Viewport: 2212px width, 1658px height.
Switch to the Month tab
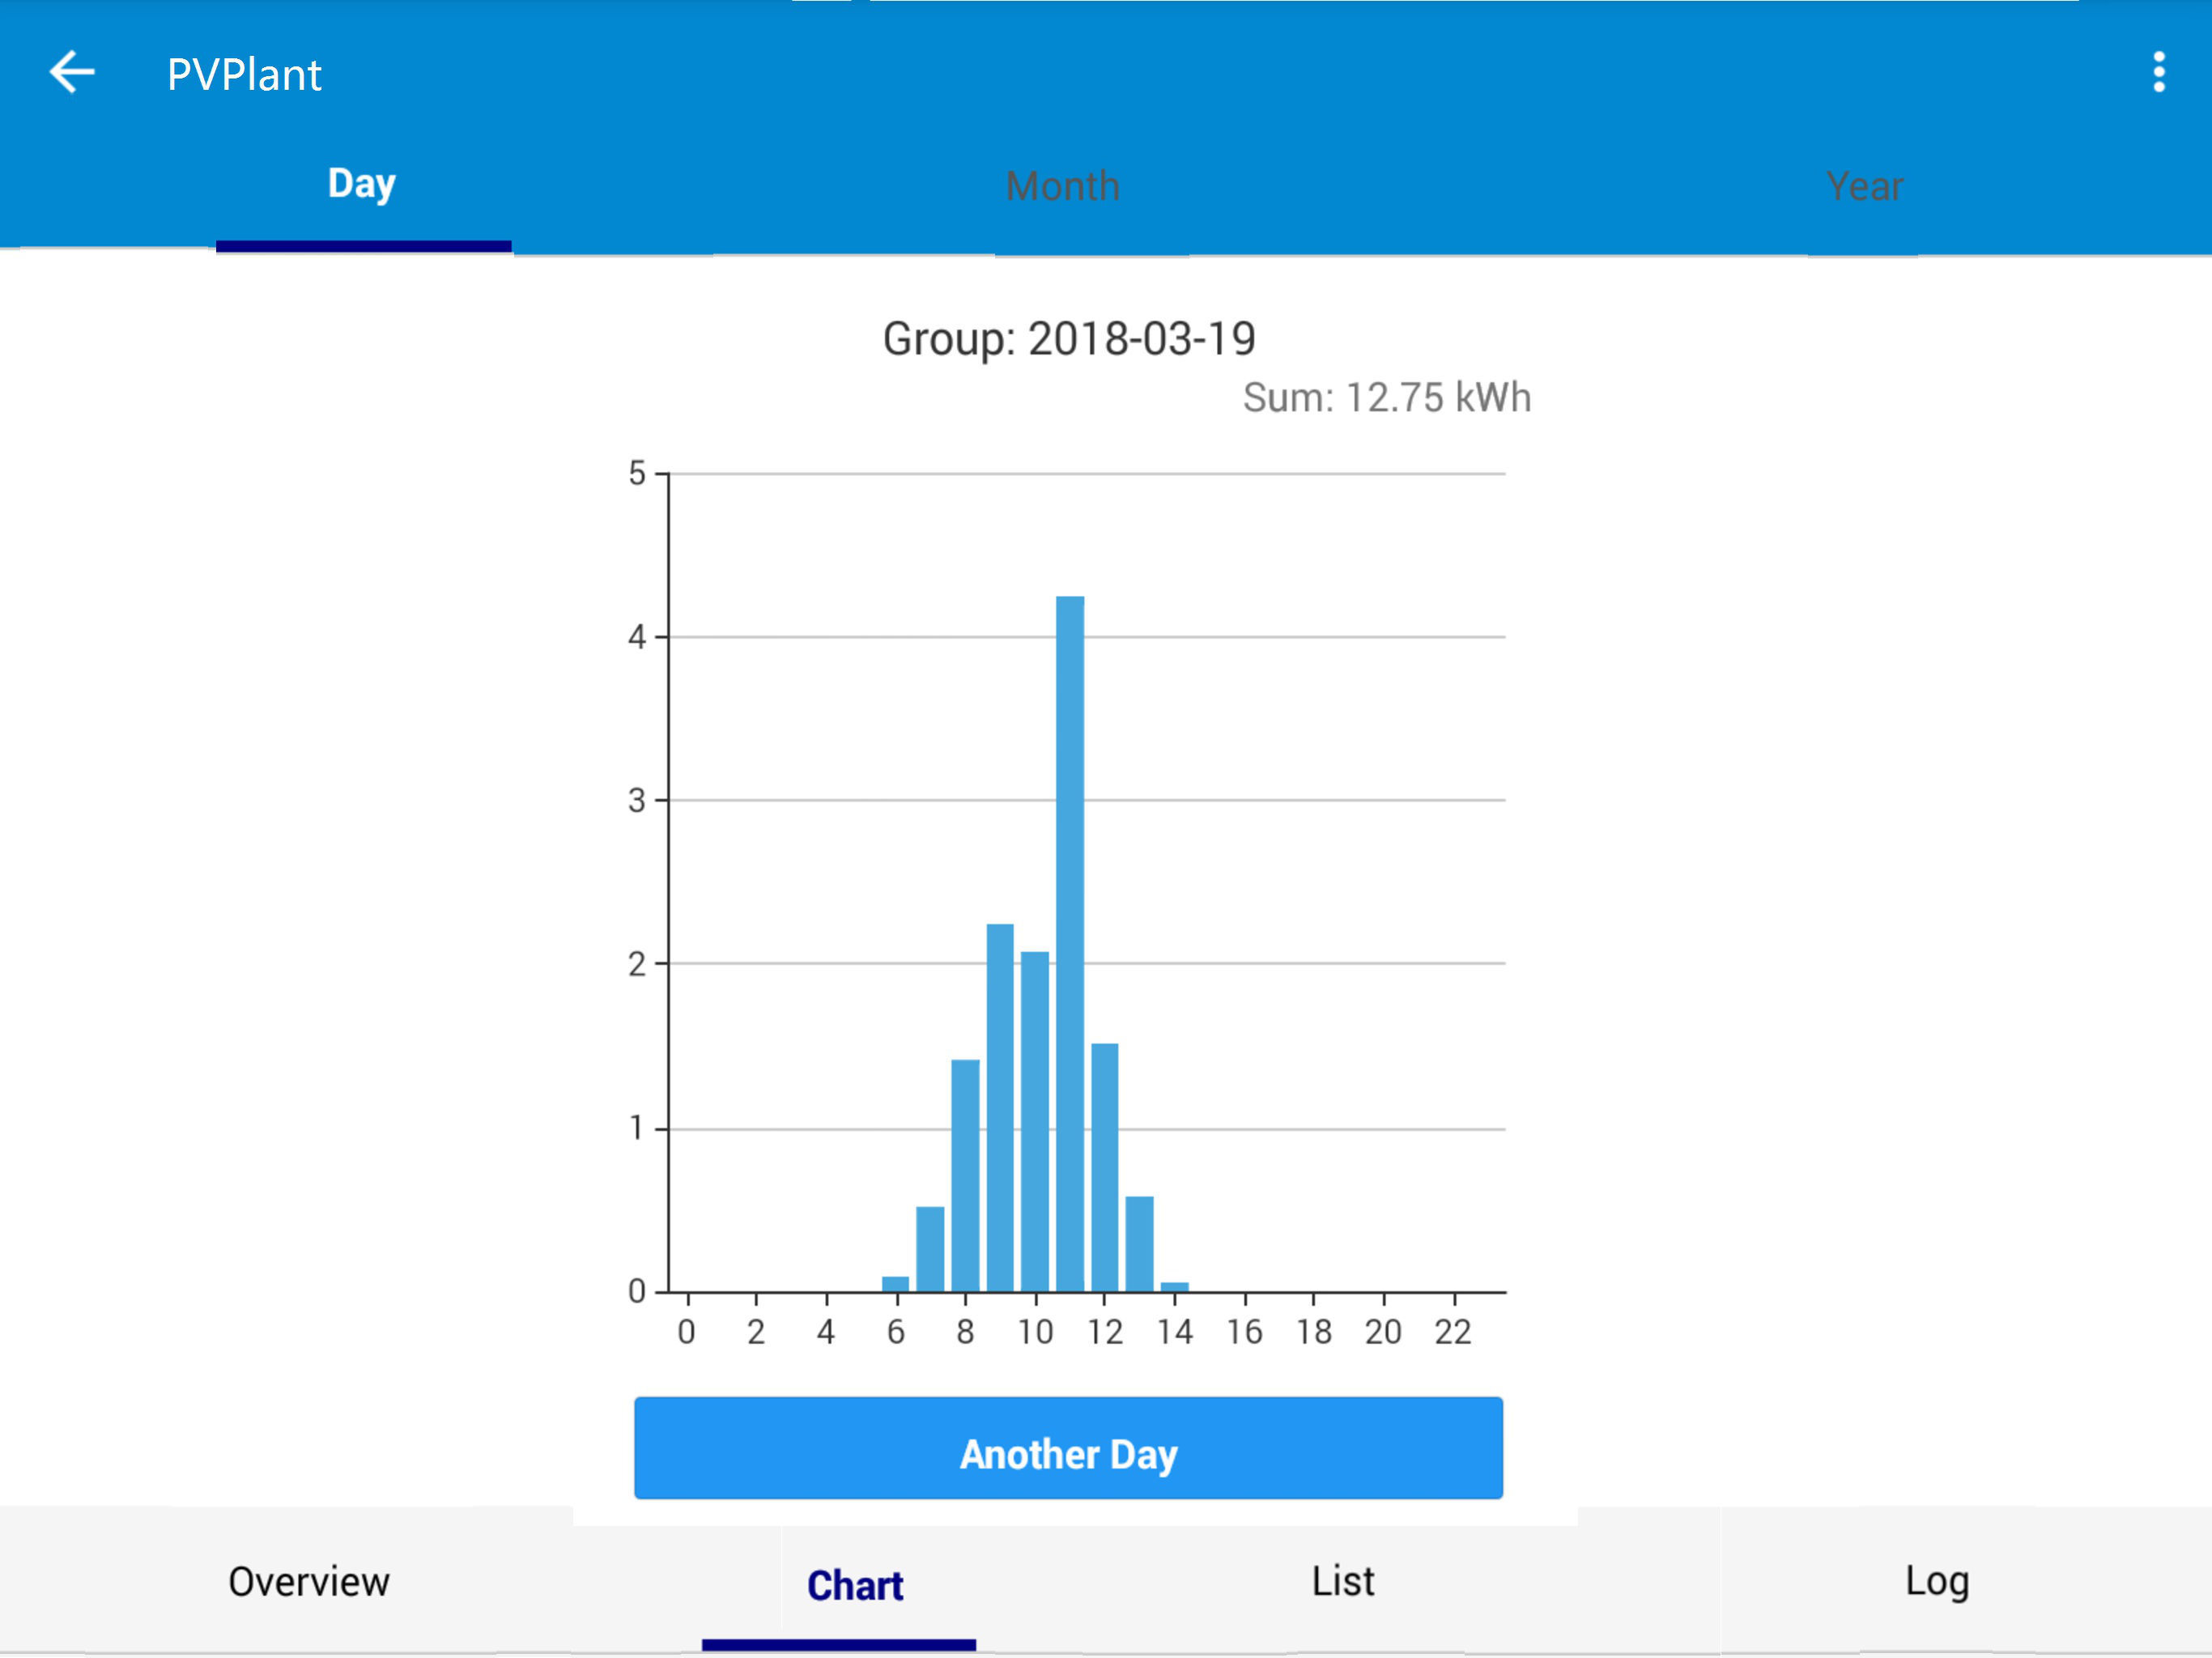1062,187
